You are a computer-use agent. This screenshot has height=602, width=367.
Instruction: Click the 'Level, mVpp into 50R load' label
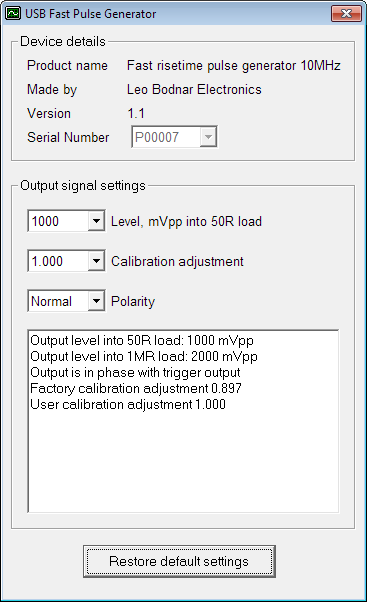187,222
